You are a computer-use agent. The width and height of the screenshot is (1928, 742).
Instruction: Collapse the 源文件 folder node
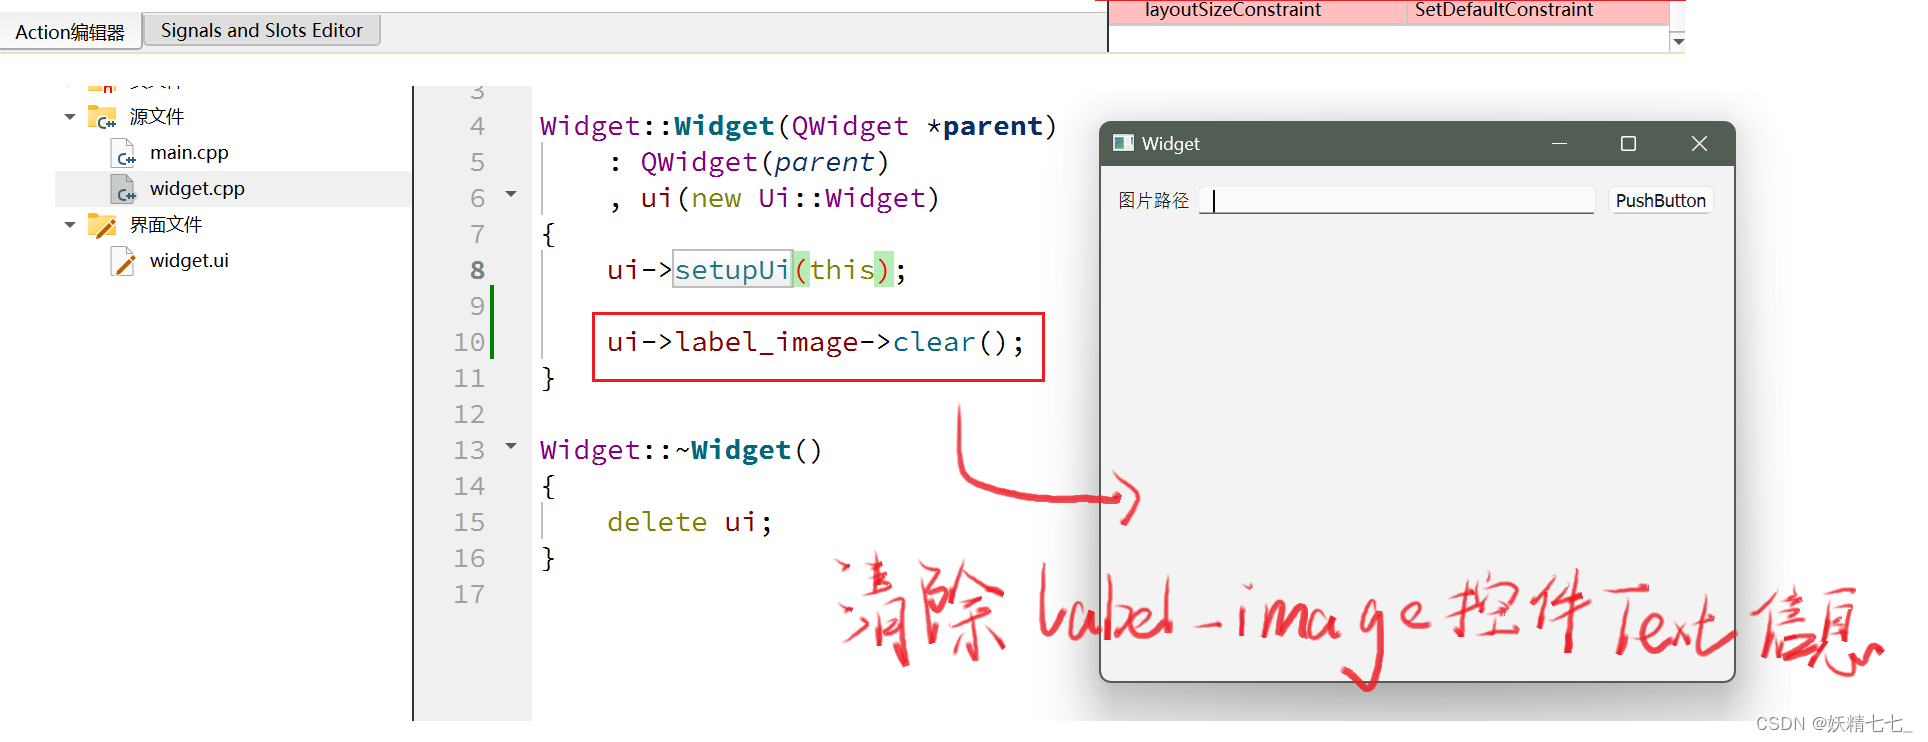(69, 117)
